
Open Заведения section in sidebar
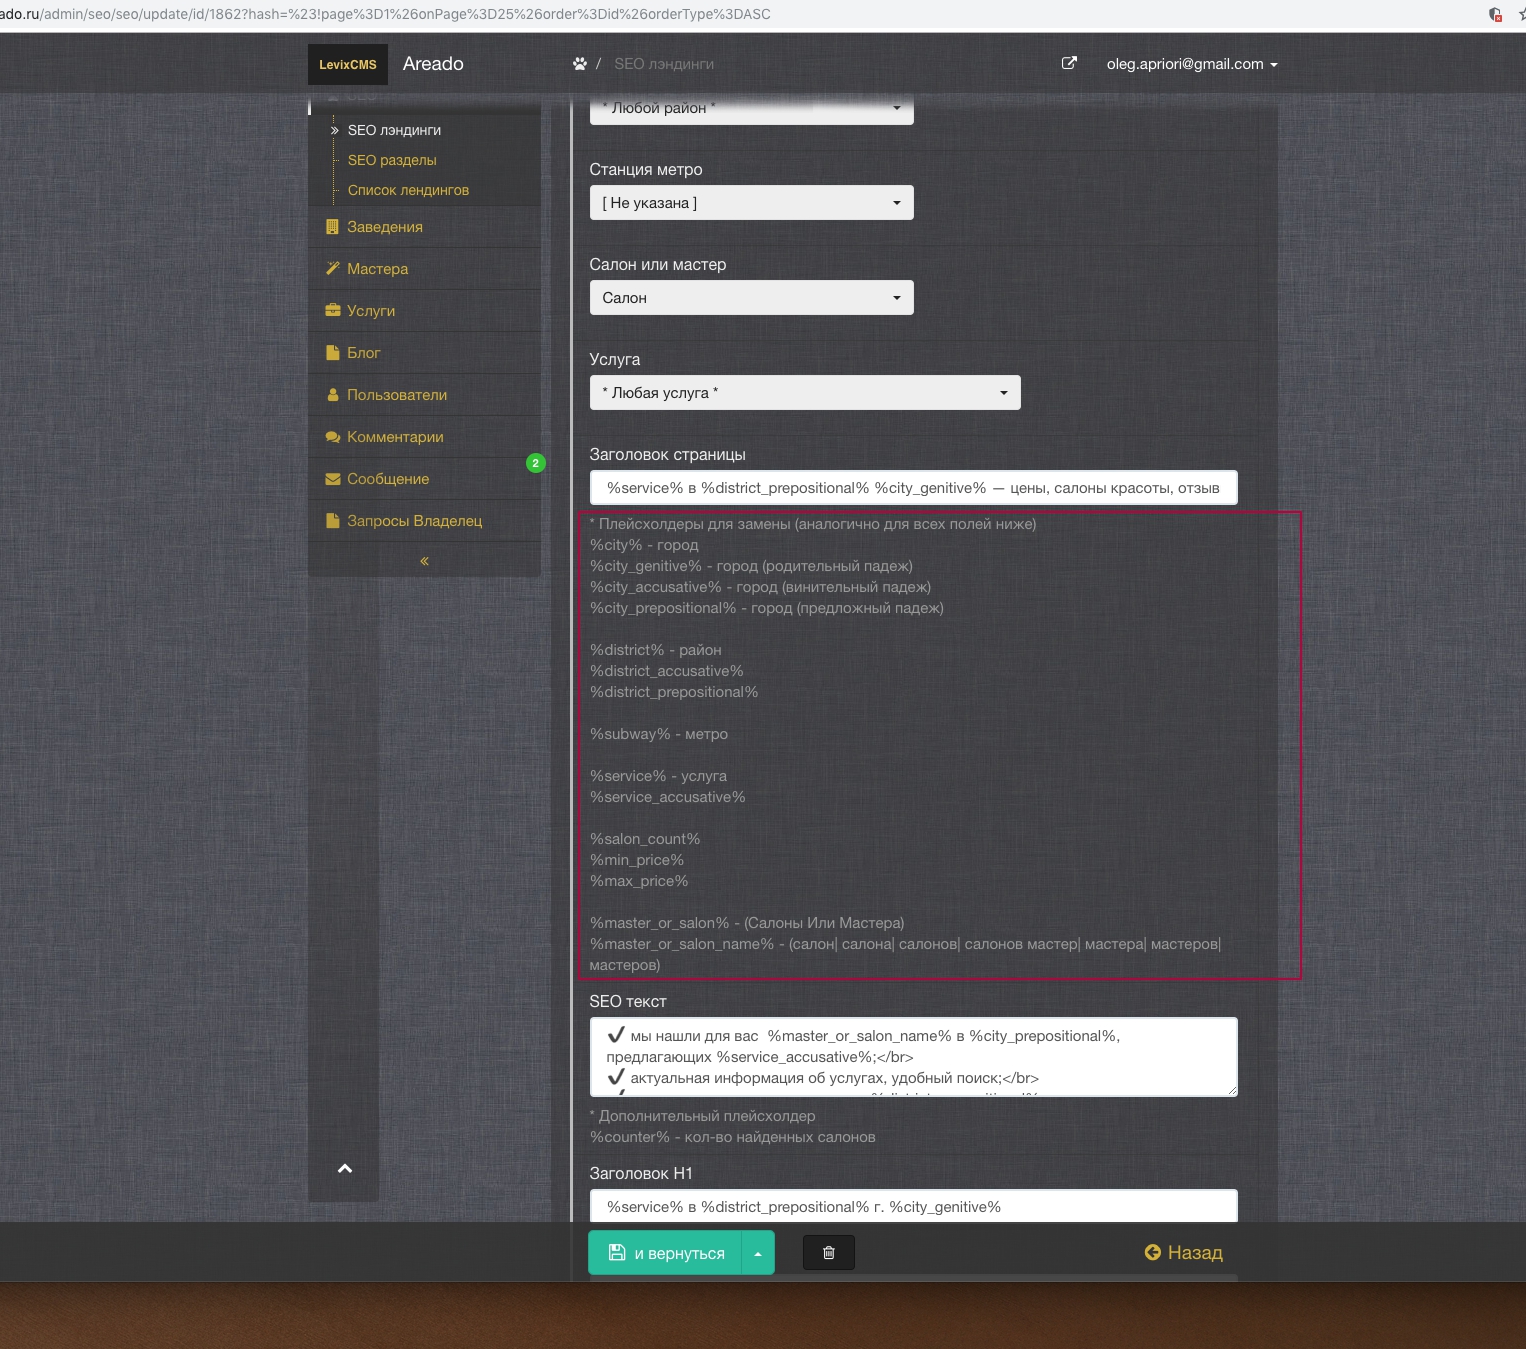[x=385, y=227]
